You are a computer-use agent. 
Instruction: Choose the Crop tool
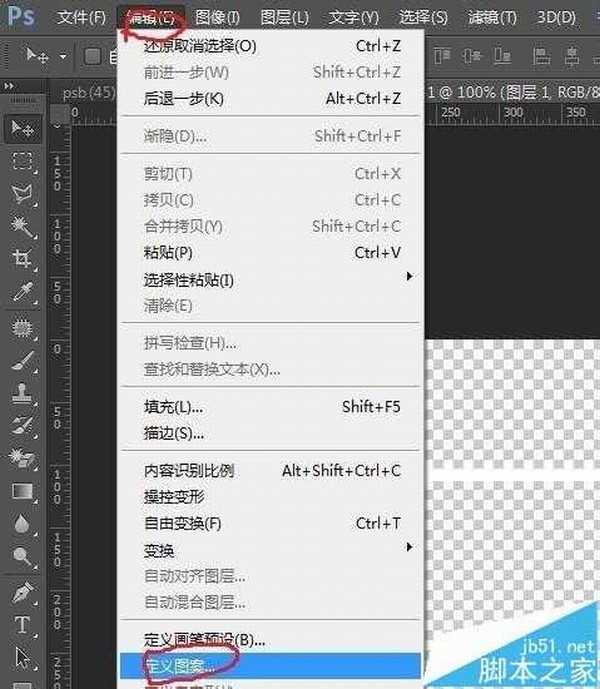coord(22,260)
